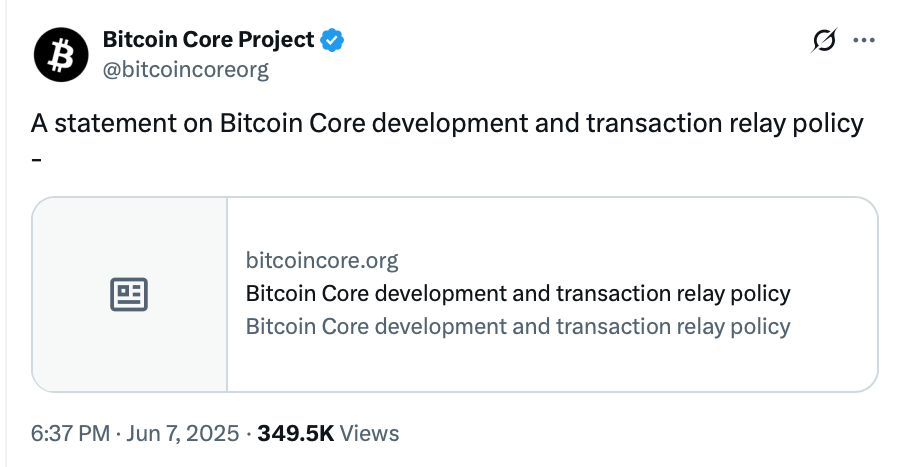Click the dark link card headline
This screenshot has width=898, height=467.
517,294
